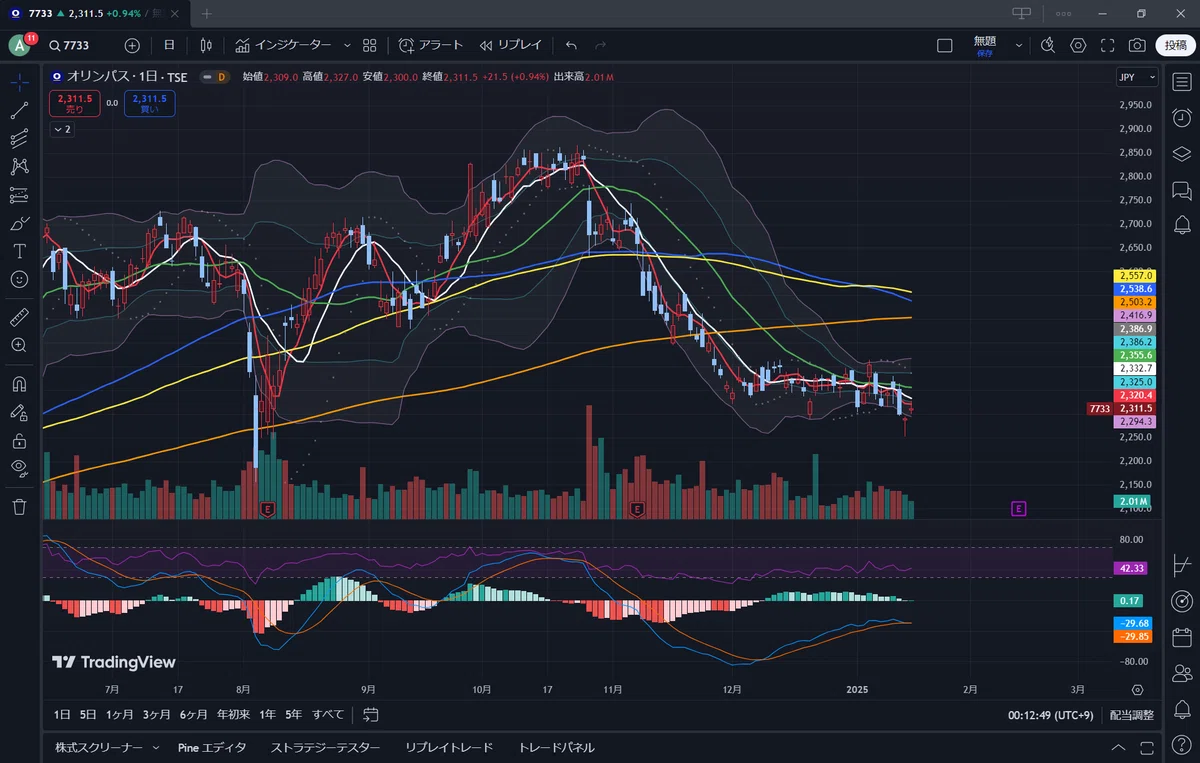Activate the zoom in tool

tap(19, 345)
